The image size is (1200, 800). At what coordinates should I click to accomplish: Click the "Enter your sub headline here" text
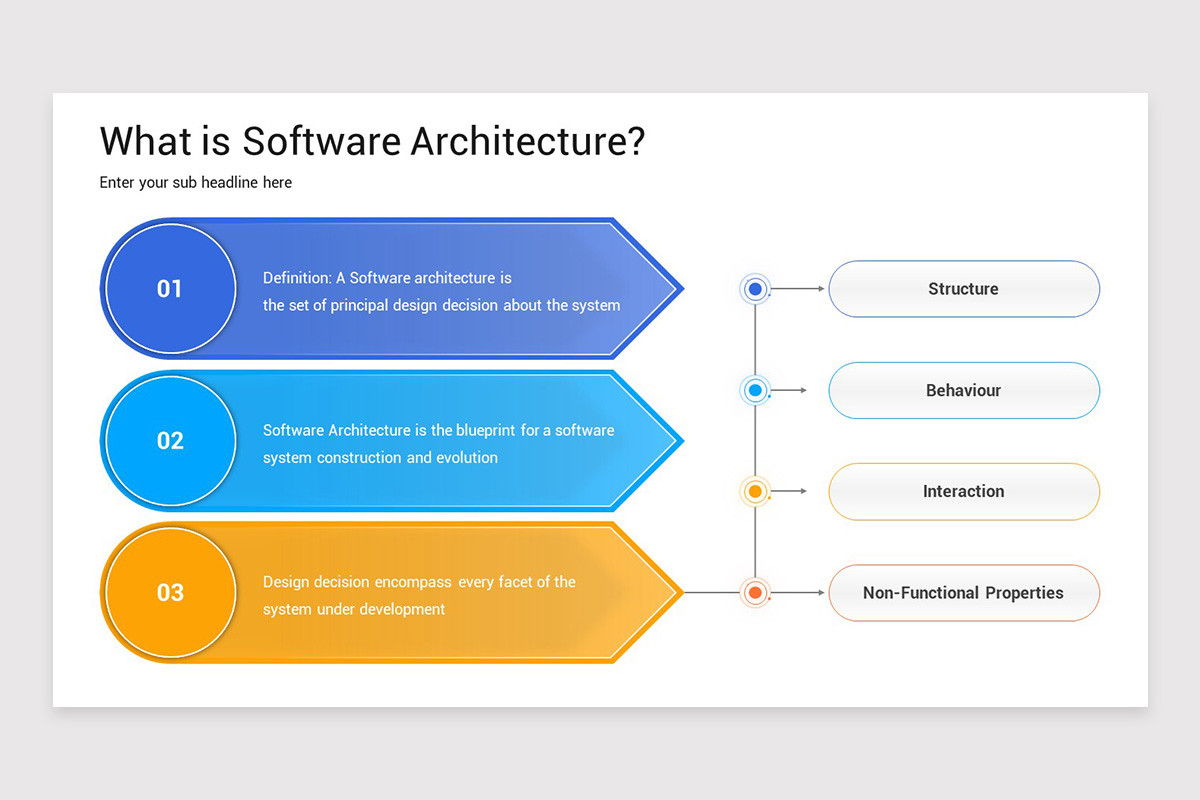click(196, 183)
